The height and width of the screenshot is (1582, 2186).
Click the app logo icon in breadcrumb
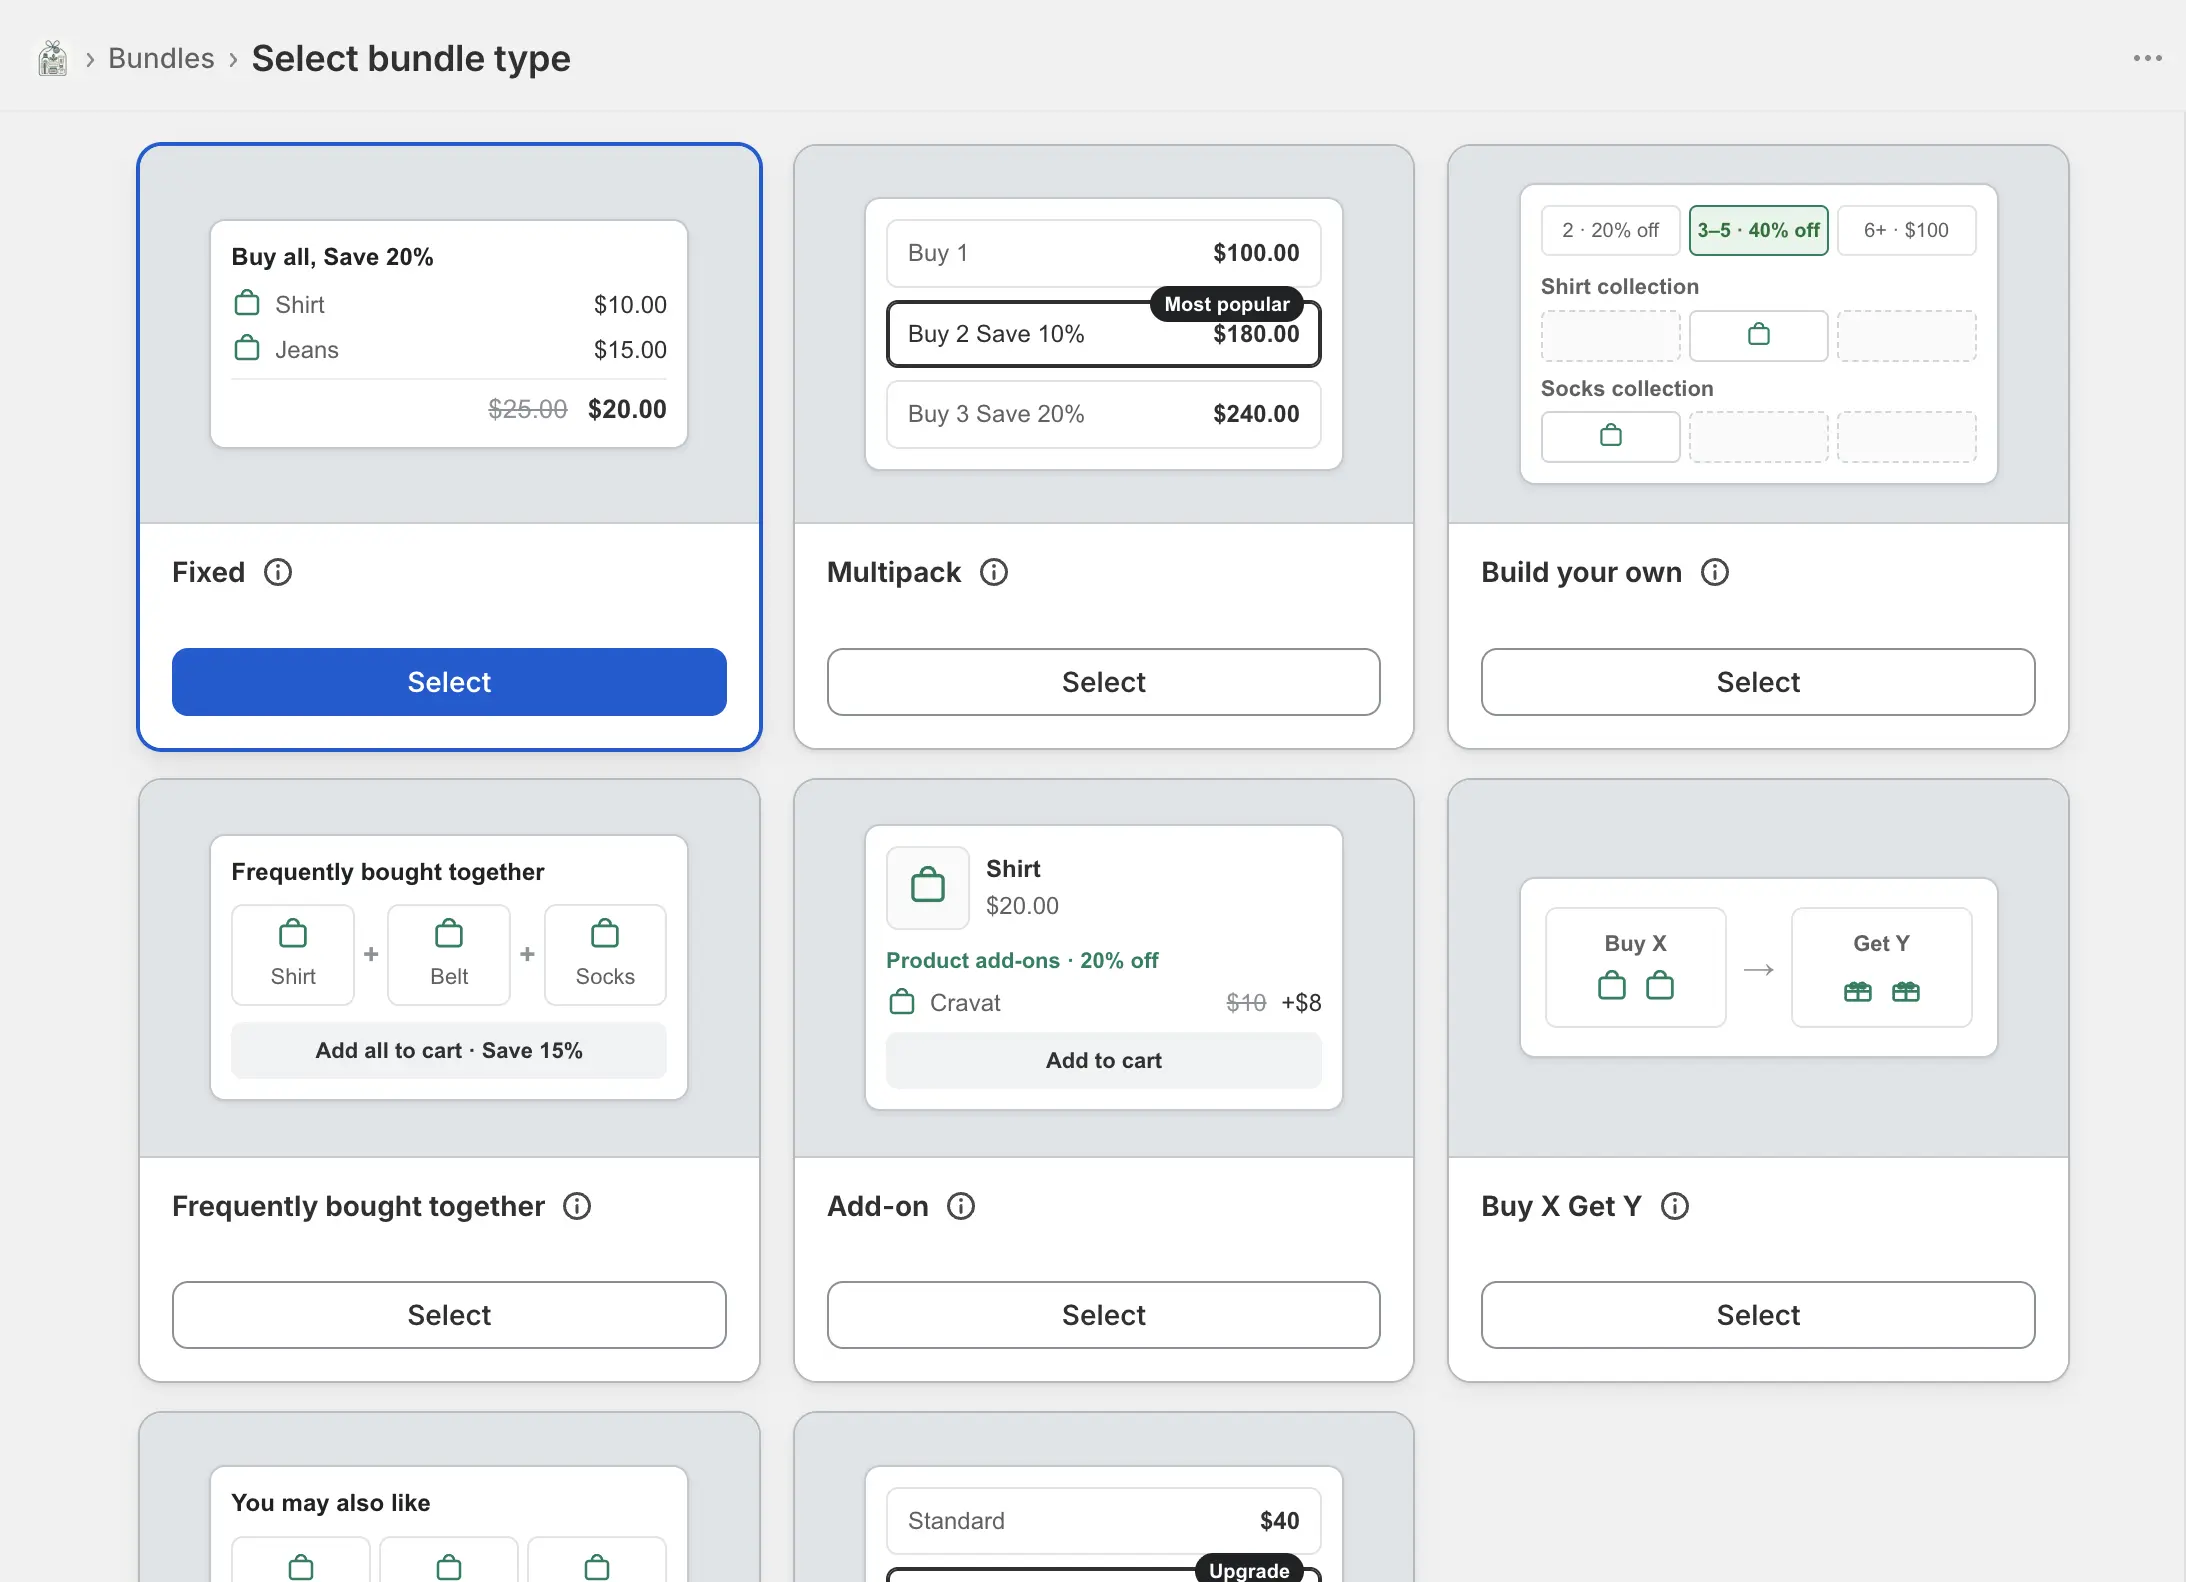tap(52, 59)
